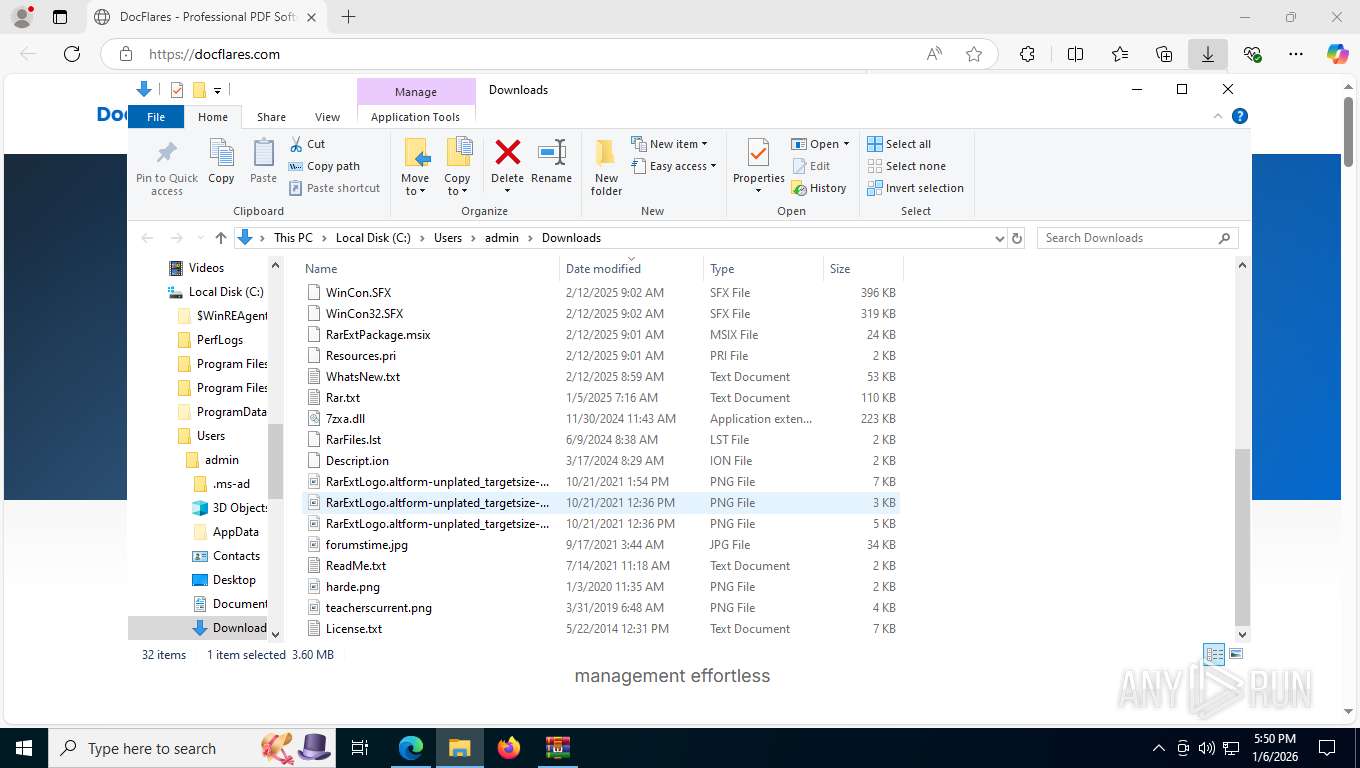
Task: Select the file 7zxa.dll
Action: (345, 419)
